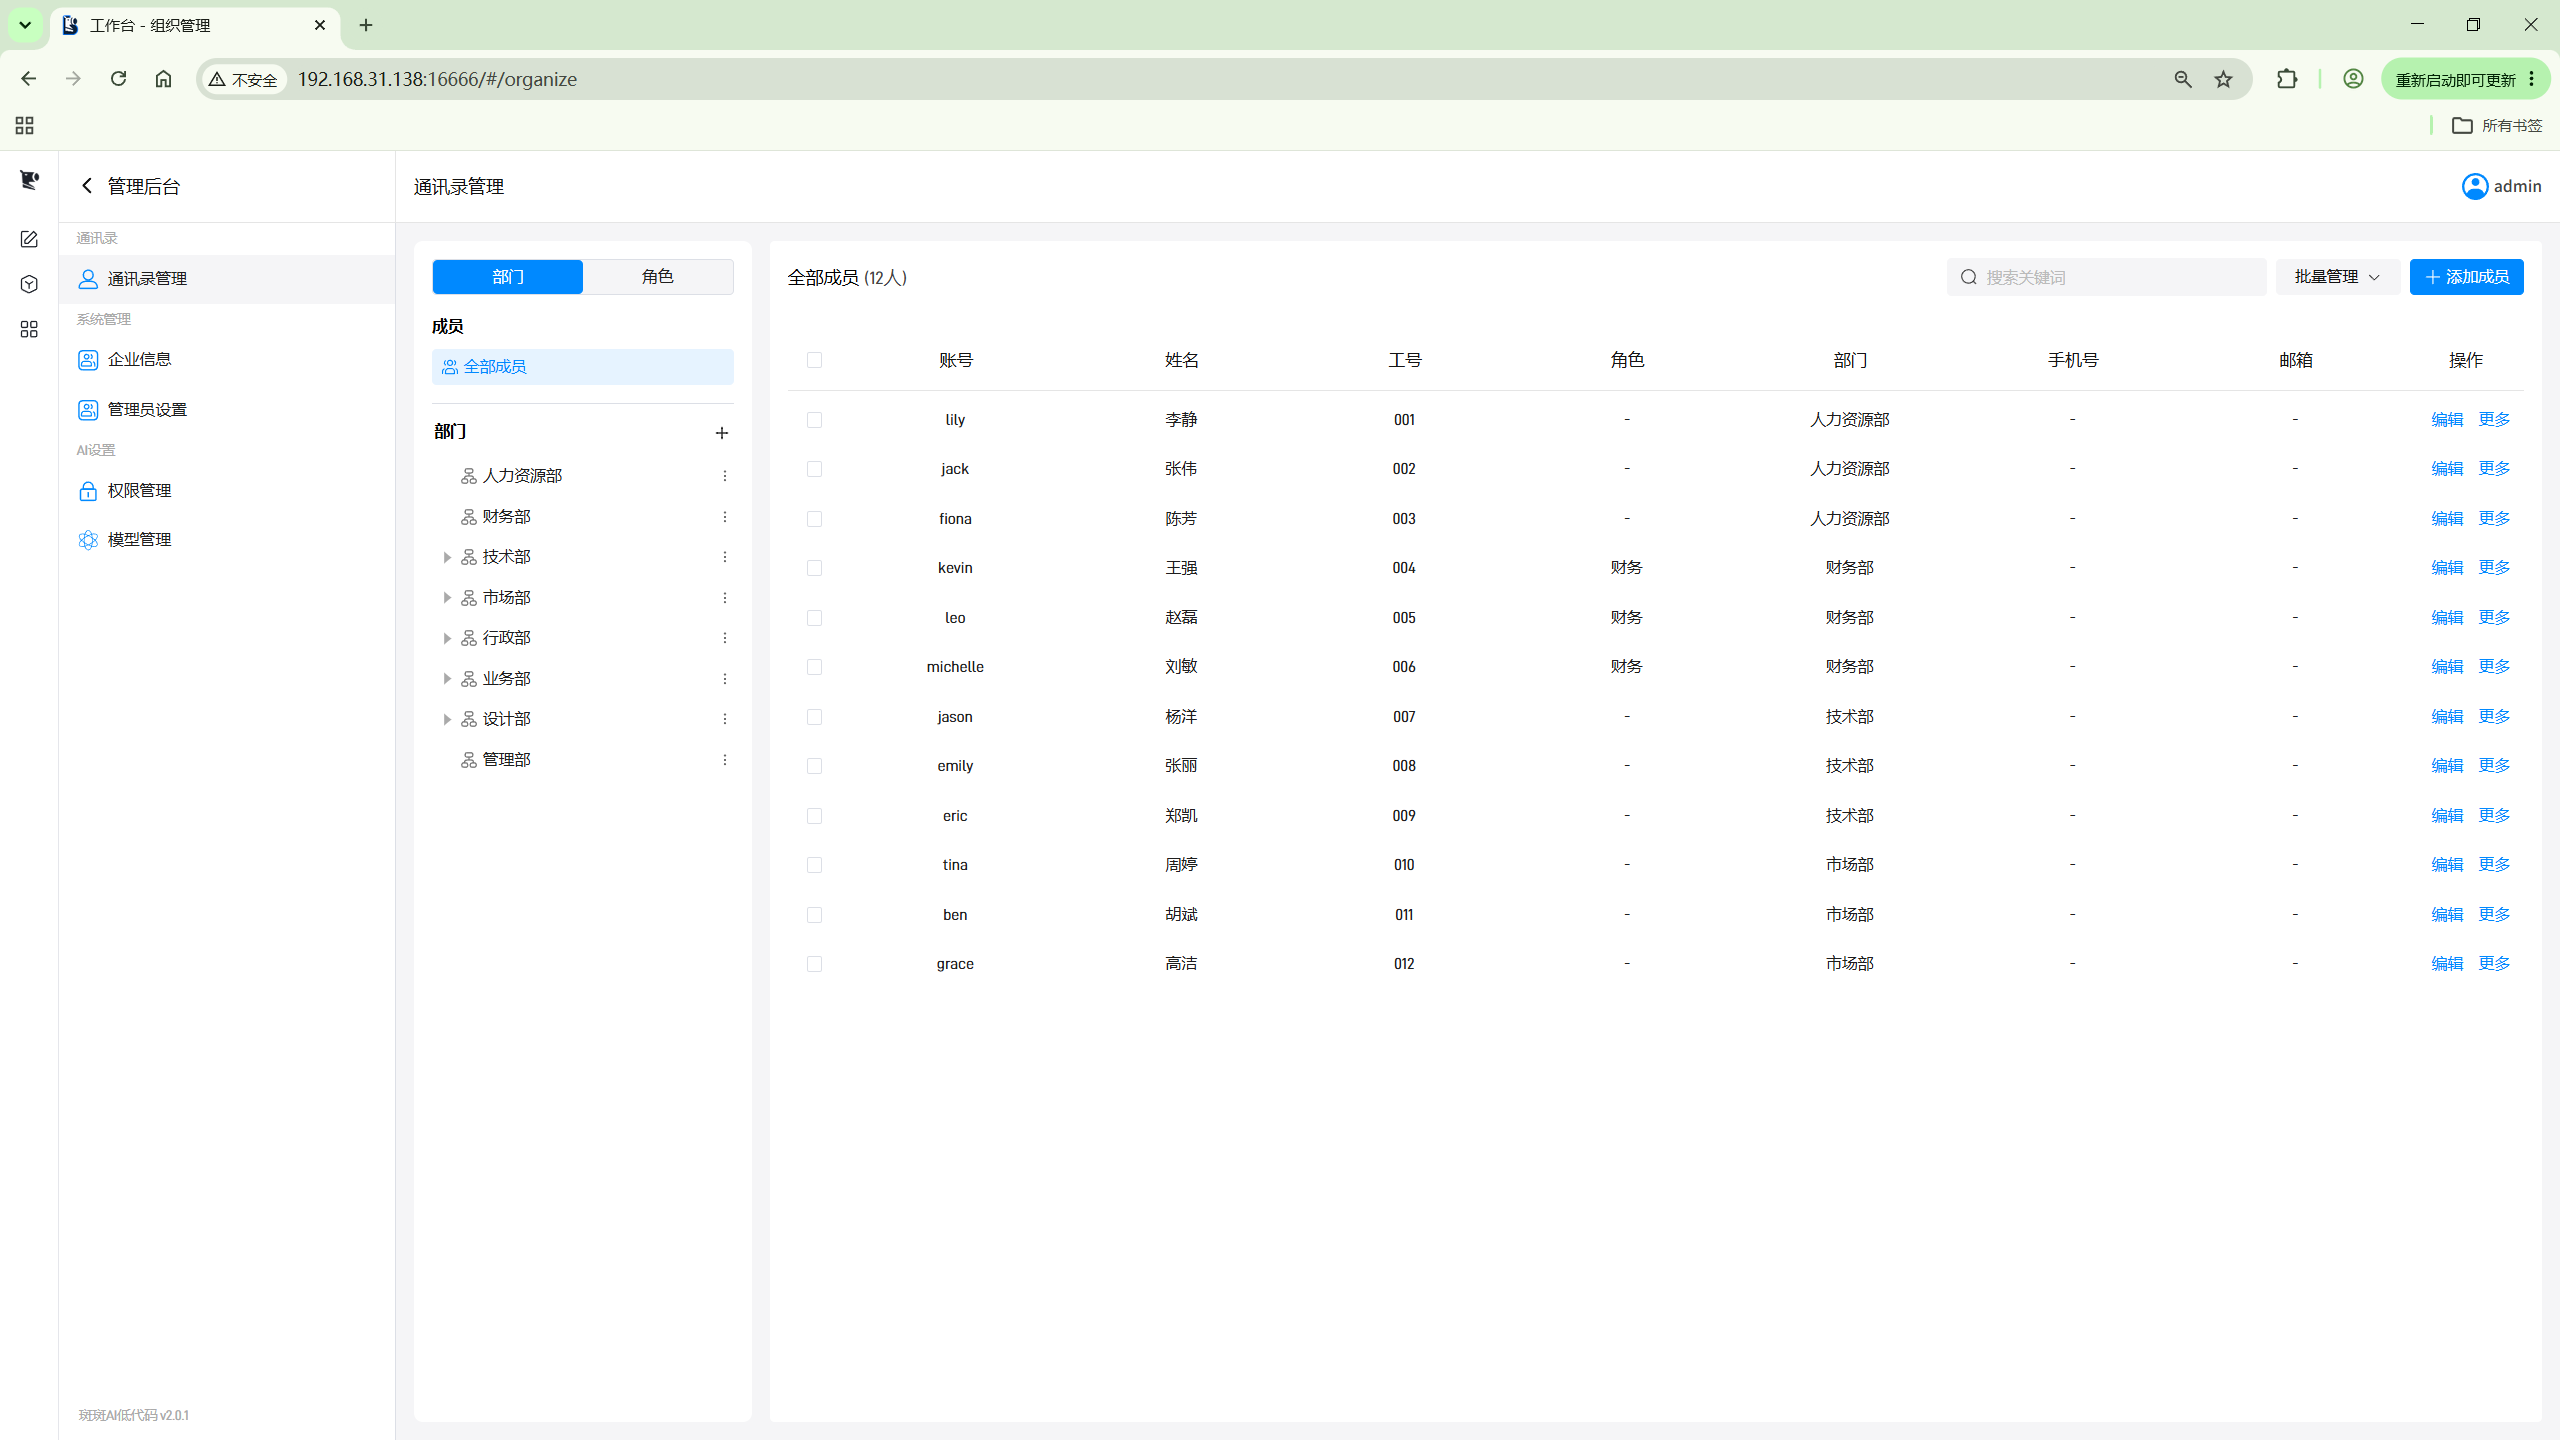Click the back arrow beside 管理后台
Viewport: 2560px width, 1440px height.
(87, 186)
